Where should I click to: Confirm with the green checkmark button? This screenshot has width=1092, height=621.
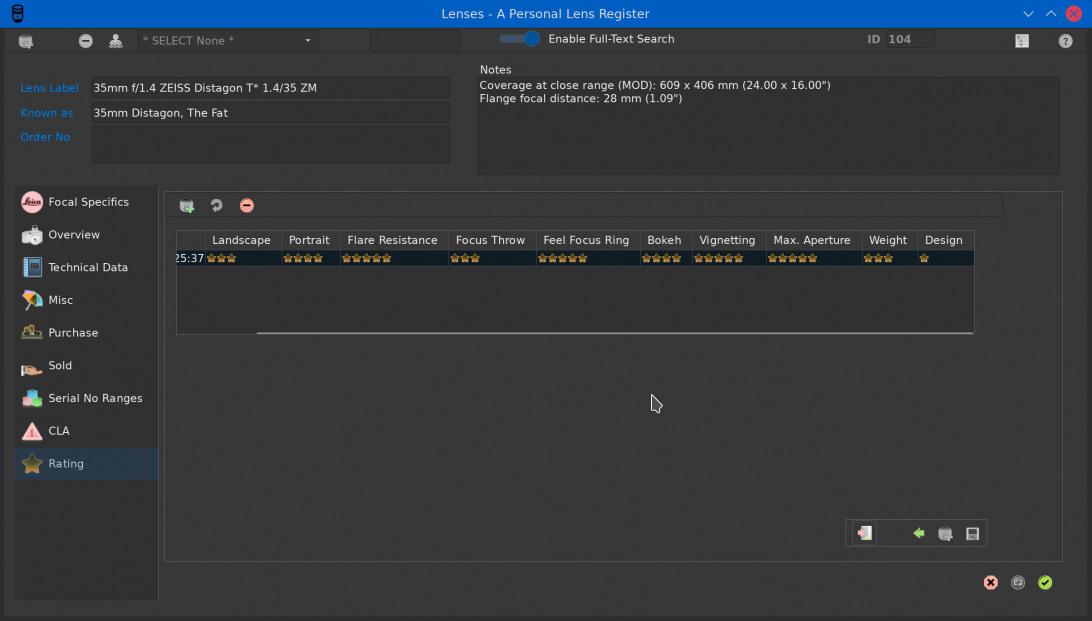(1045, 582)
